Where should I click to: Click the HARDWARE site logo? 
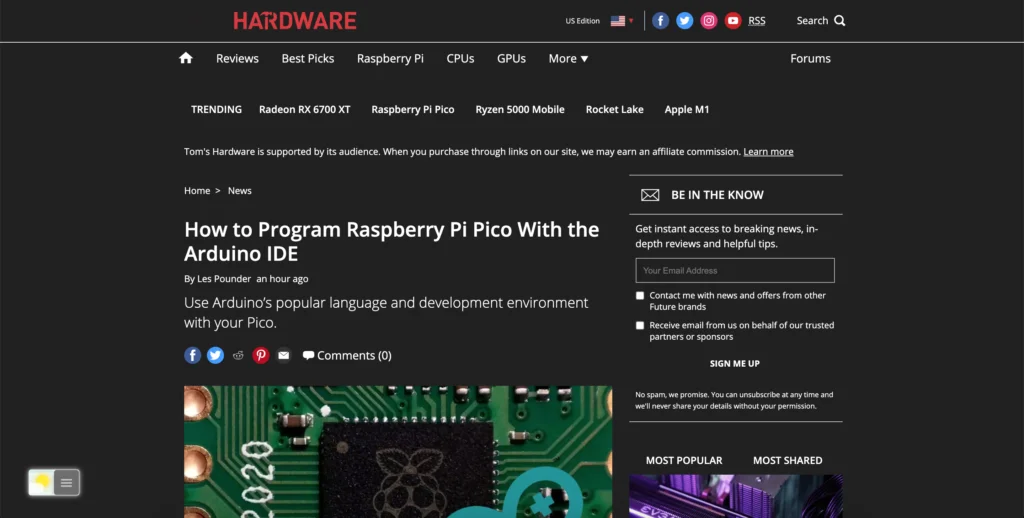click(x=295, y=21)
